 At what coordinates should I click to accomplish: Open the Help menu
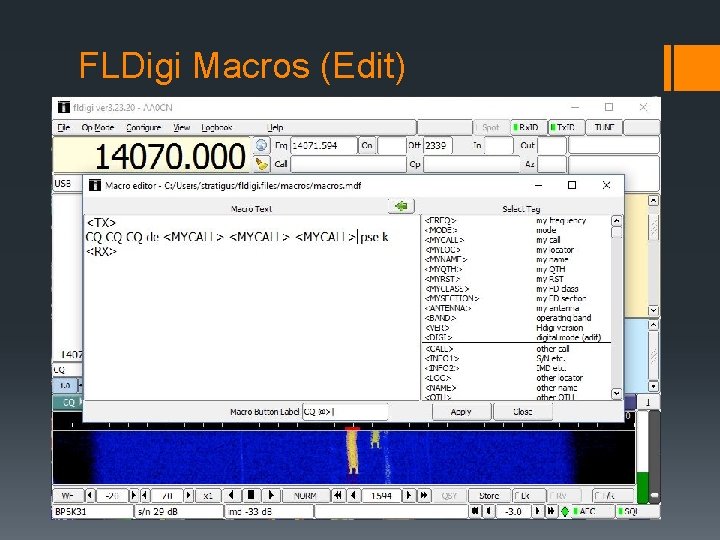tap(275, 127)
